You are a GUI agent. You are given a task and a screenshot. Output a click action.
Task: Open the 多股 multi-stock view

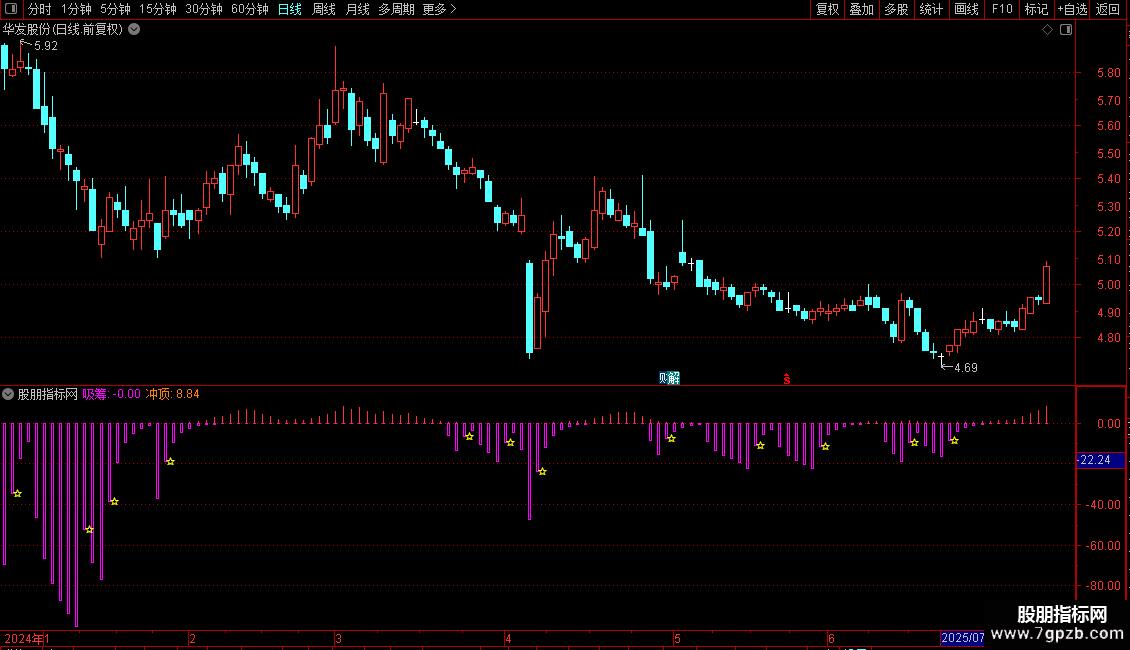pos(897,9)
